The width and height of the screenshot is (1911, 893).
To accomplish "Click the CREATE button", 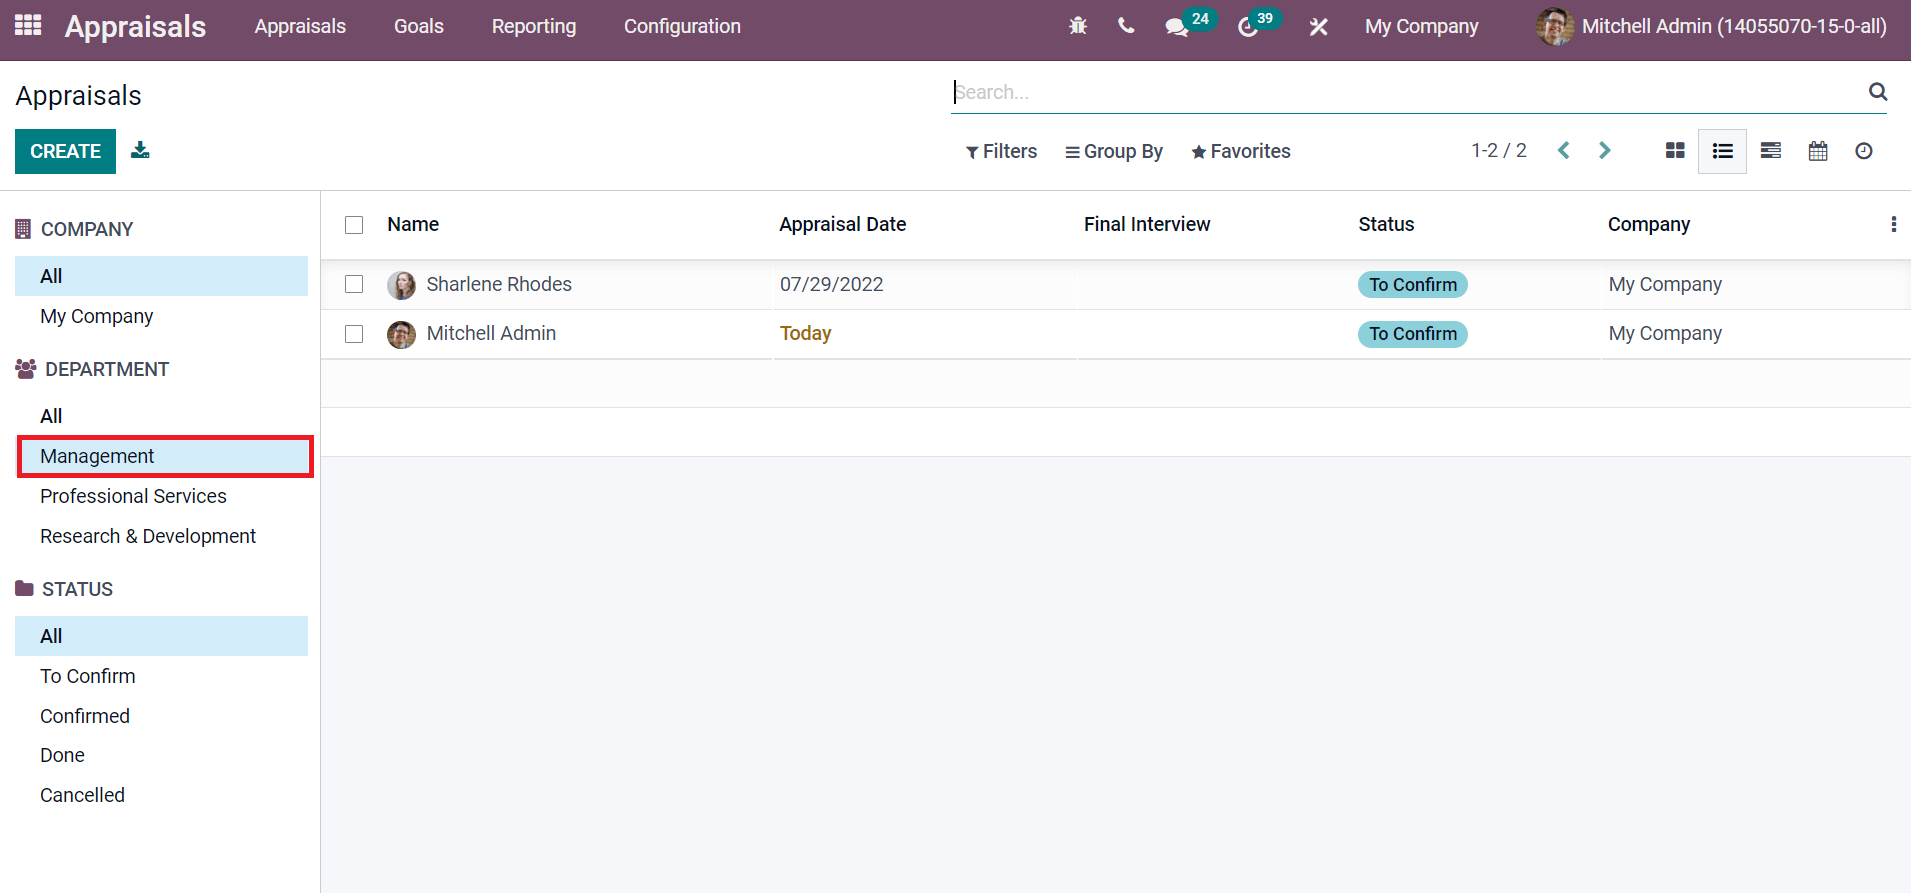I will 65,151.
